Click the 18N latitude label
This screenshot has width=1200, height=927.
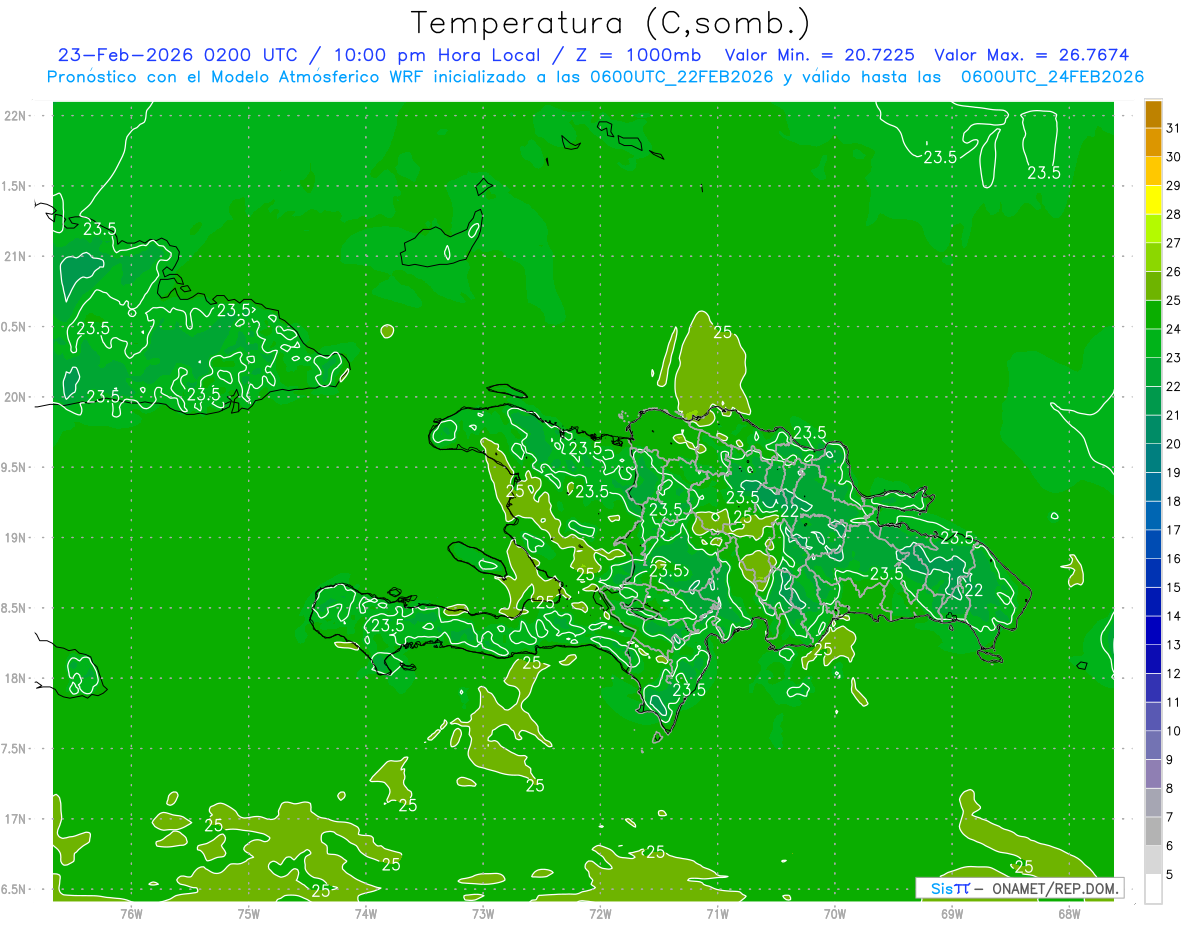coord(17,678)
